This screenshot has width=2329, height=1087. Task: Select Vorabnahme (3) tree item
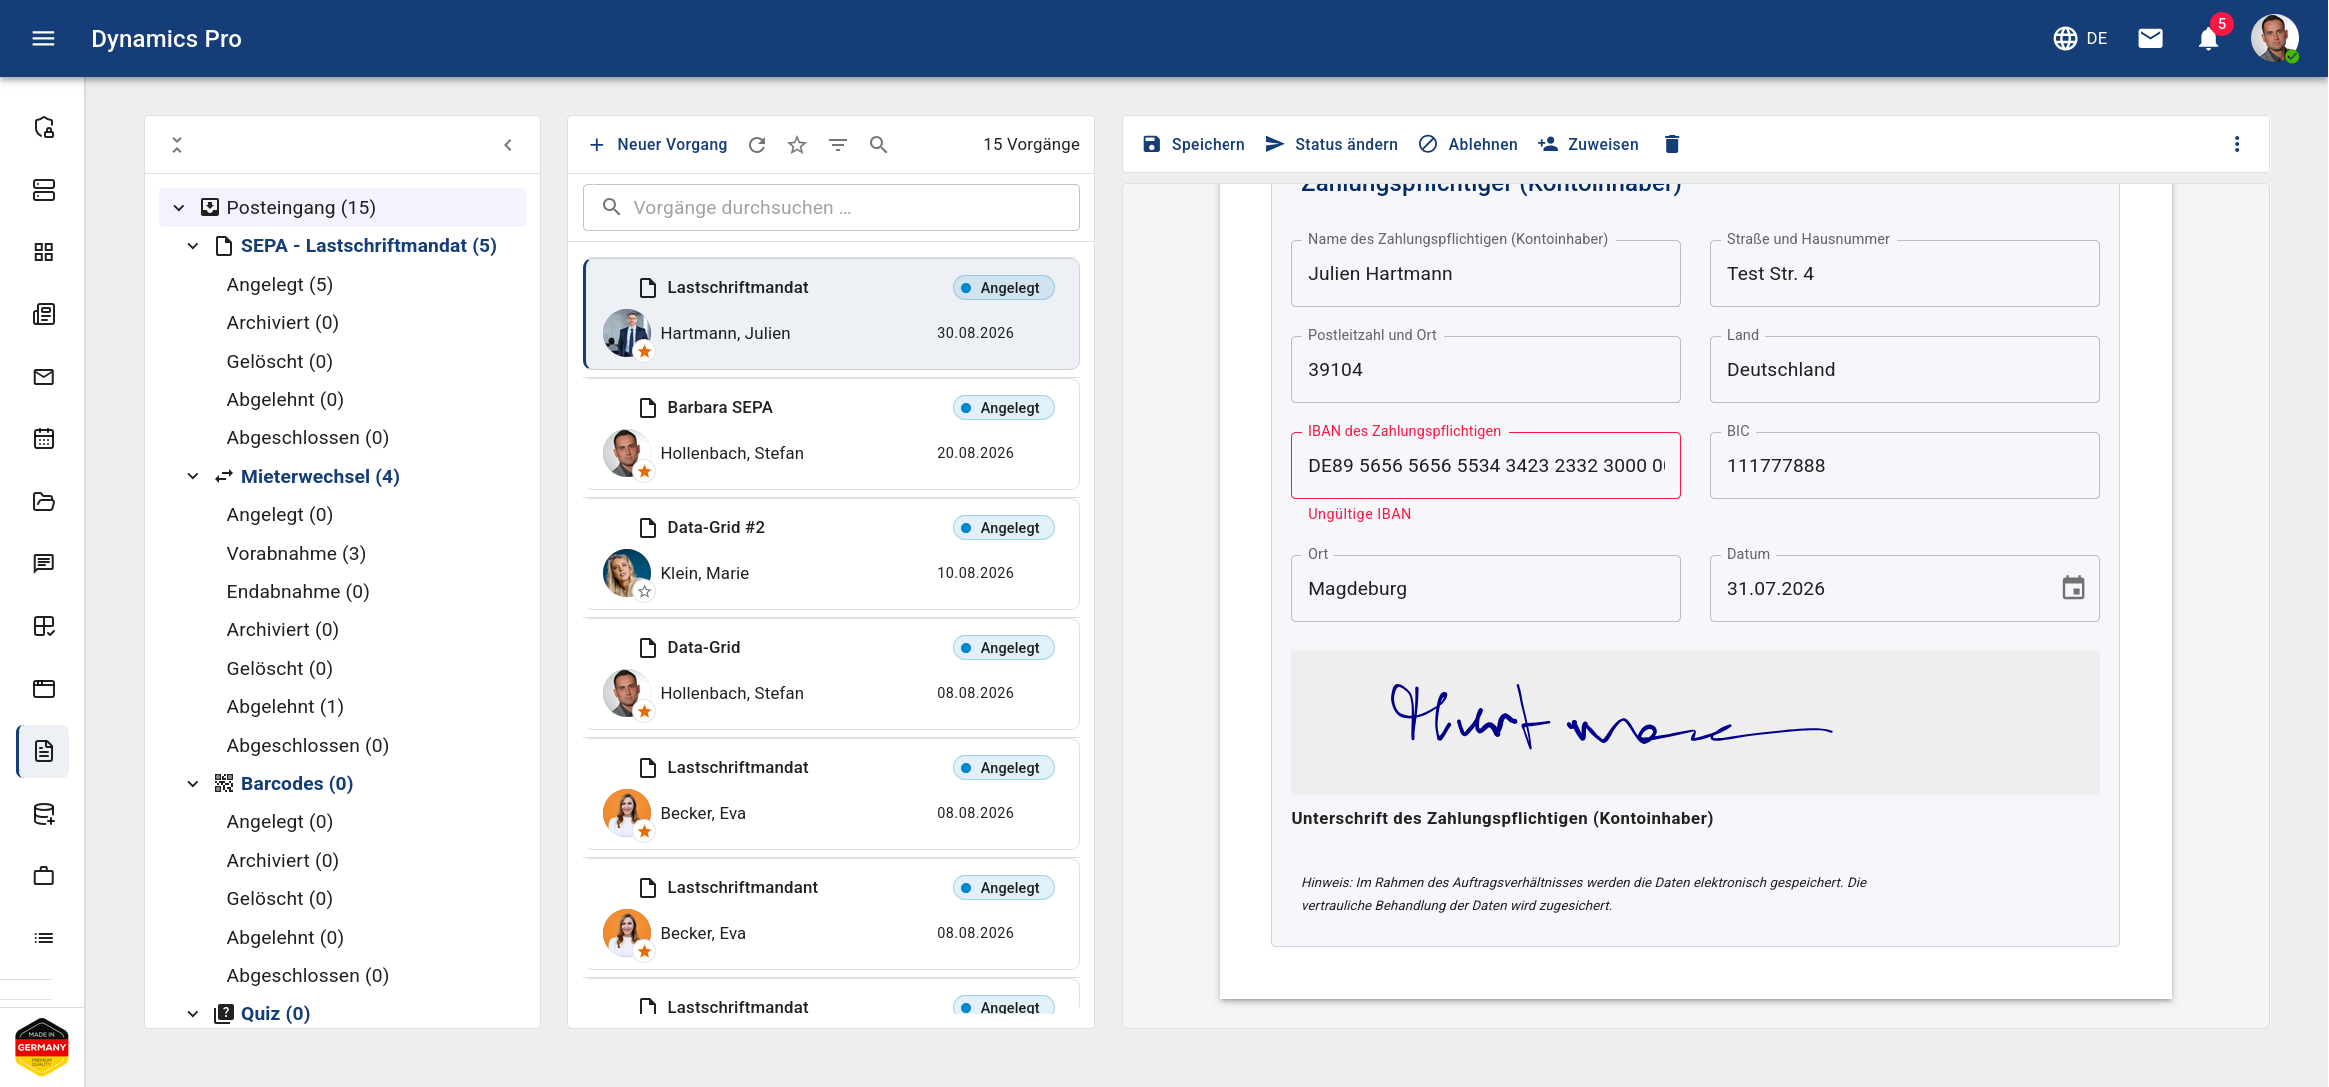tap(296, 554)
